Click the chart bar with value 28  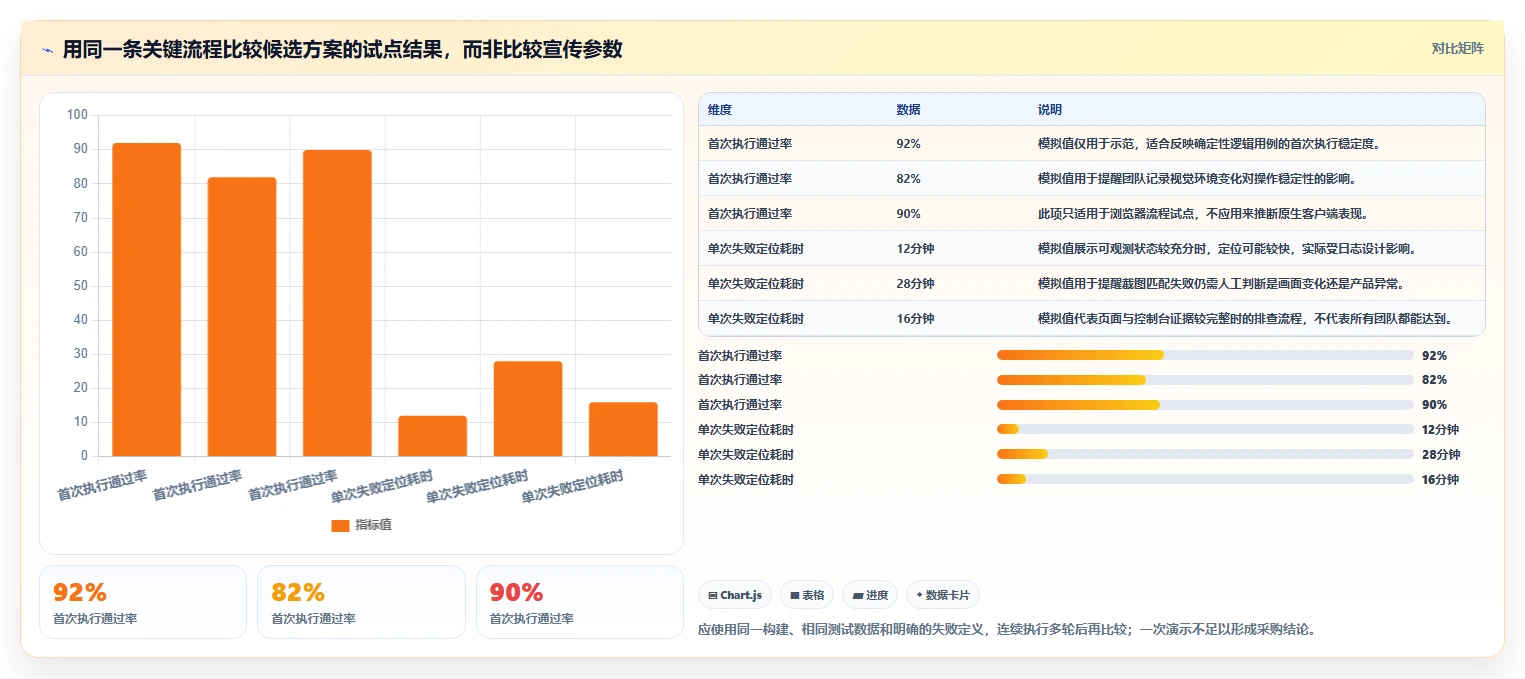[528, 409]
